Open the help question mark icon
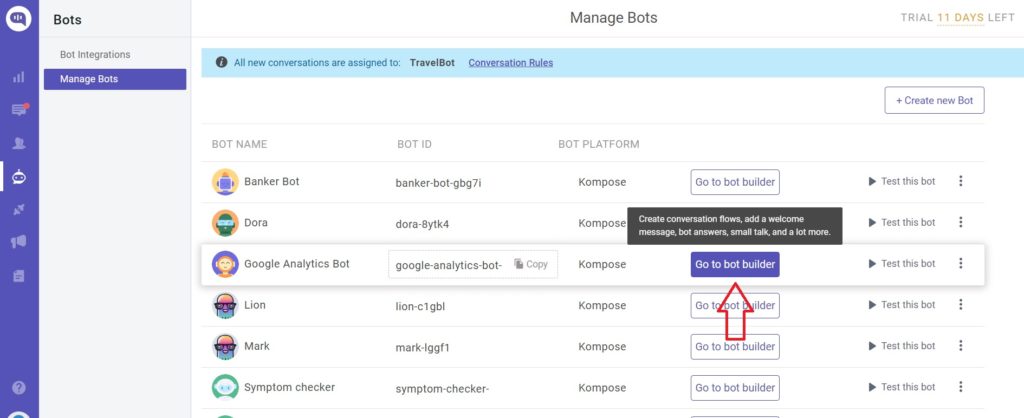Screen dimensions: 1024x418 click(19, 387)
